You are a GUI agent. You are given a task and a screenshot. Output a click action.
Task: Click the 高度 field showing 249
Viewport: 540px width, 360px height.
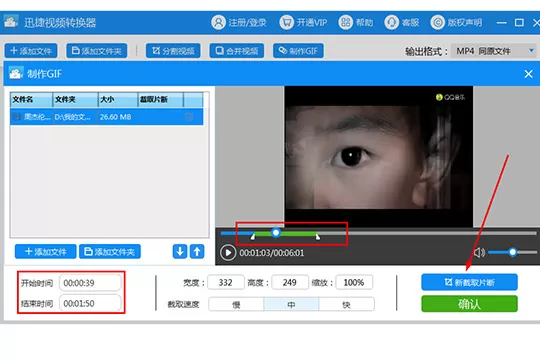pyautogui.click(x=290, y=282)
